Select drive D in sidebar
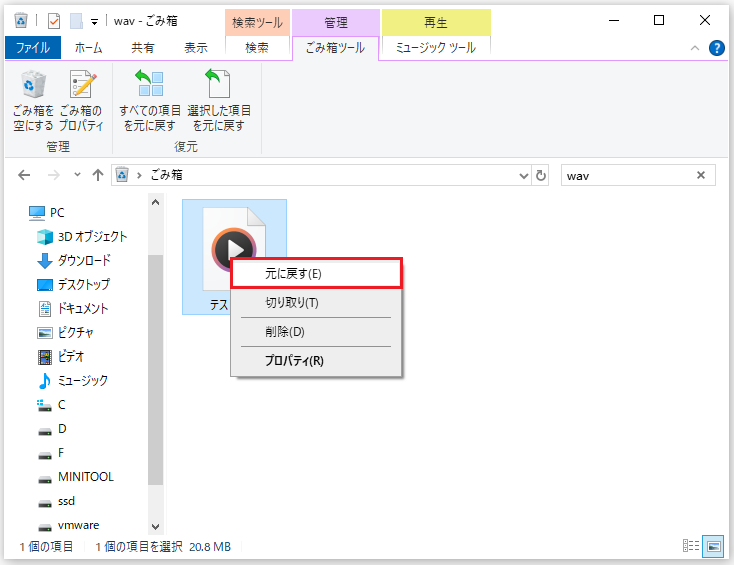 tap(52, 429)
